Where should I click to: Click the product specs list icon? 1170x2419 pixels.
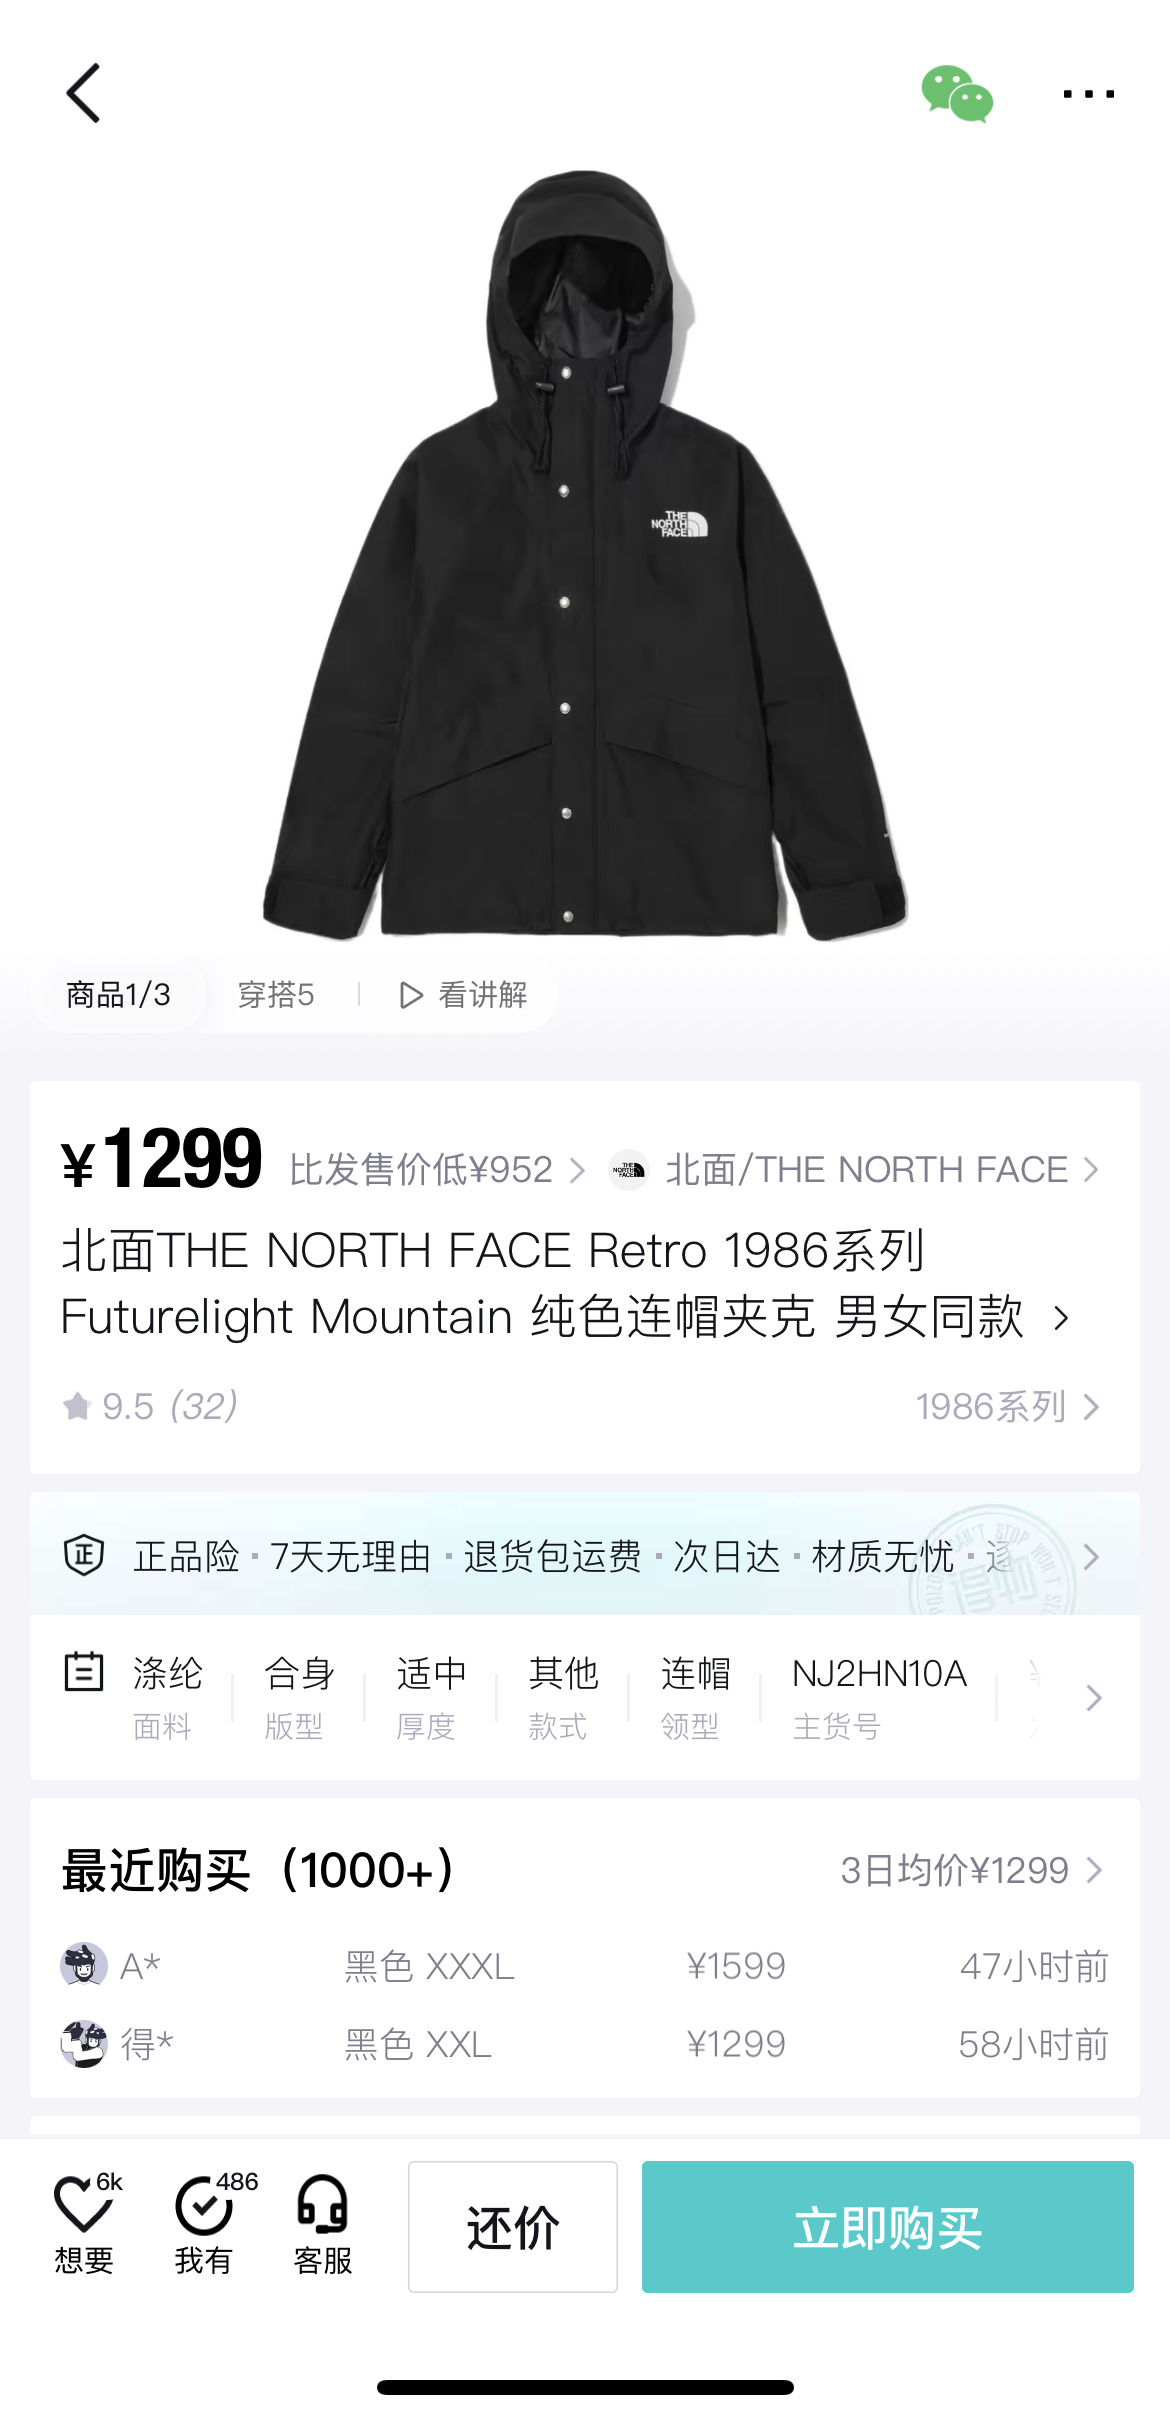[x=84, y=1672]
